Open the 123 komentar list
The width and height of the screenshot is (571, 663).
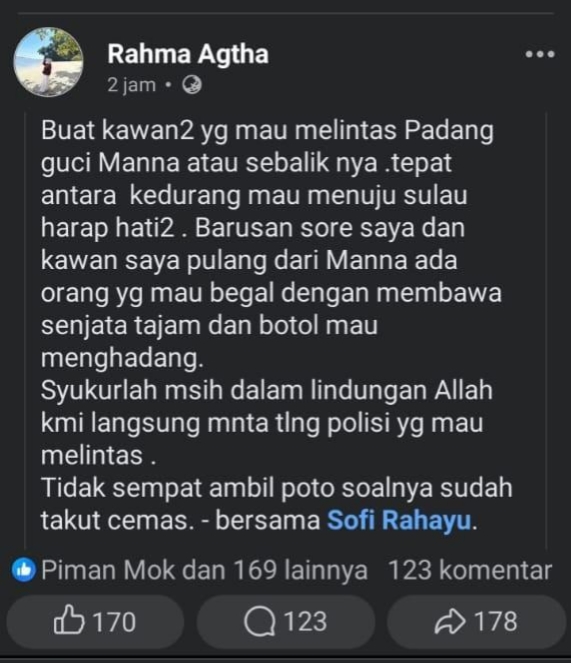(470, 570)
